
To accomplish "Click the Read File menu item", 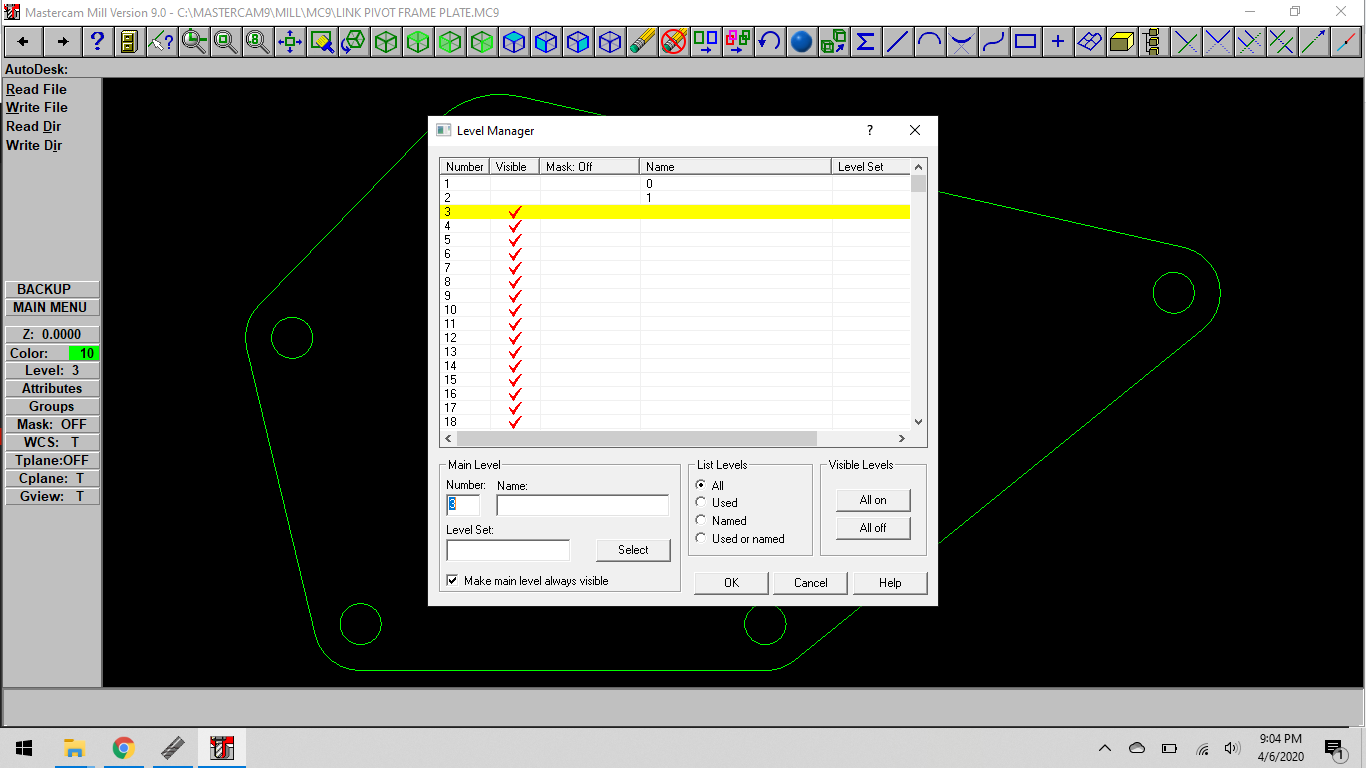I will [x=37, y=89].
